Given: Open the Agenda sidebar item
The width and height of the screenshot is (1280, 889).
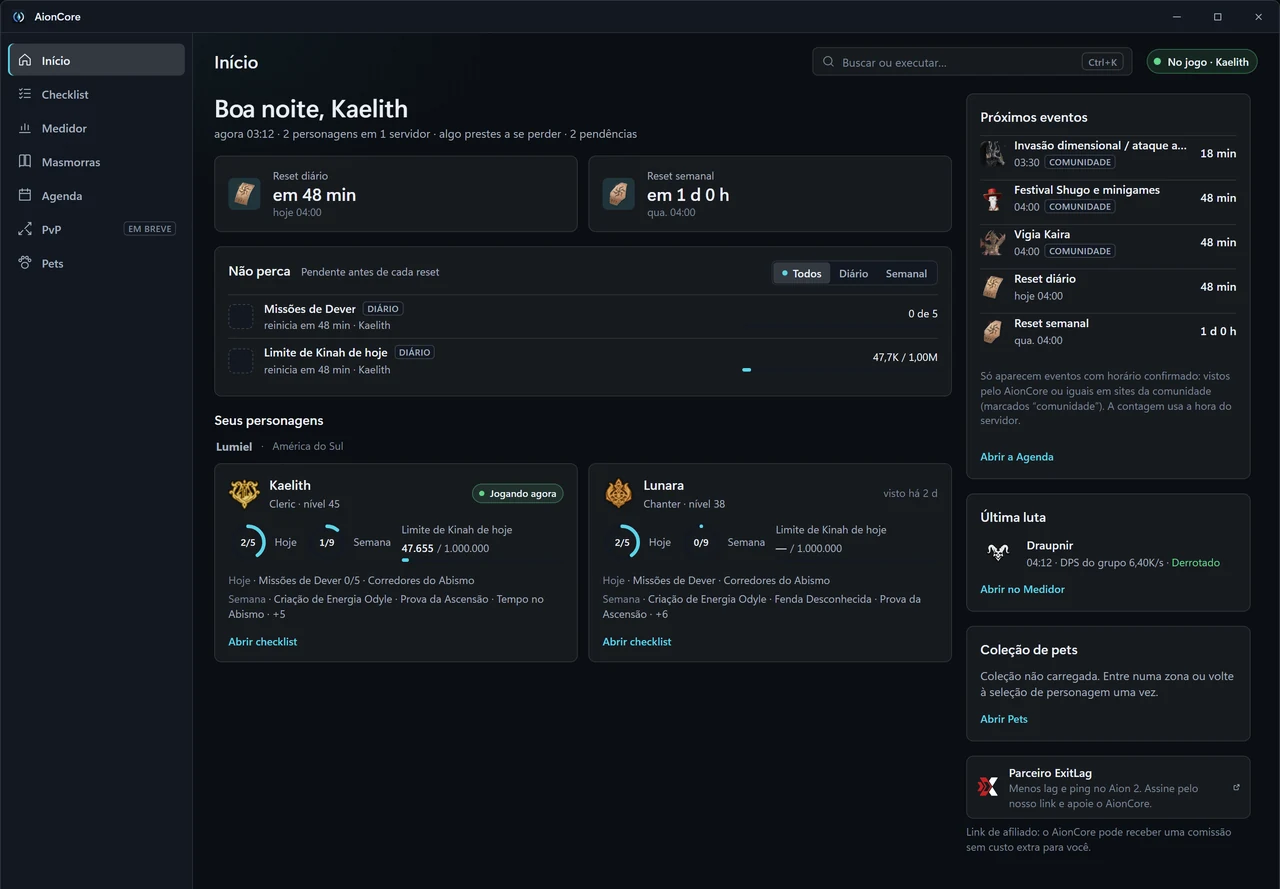Looking at the screenshot, I should (x=96, y=196).
